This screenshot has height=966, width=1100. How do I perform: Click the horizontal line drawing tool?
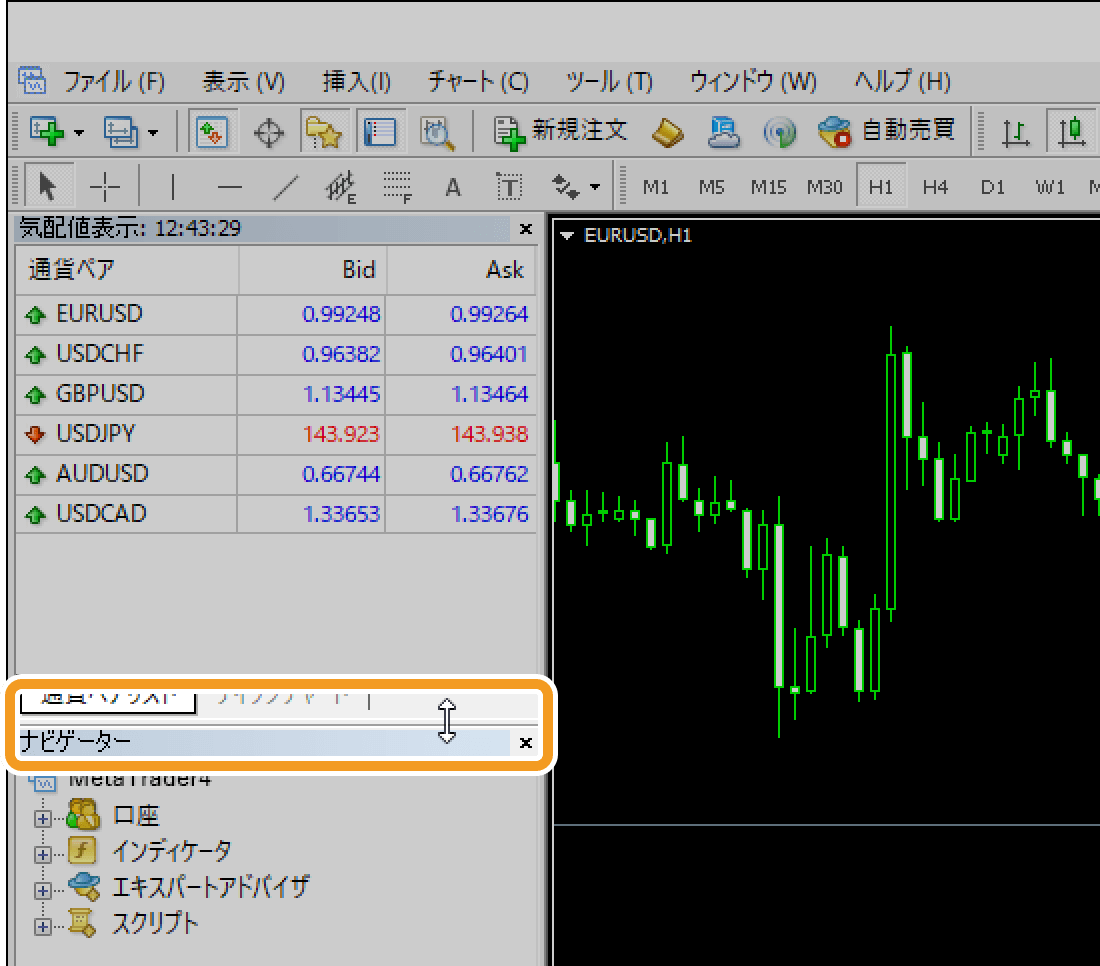tap(230, 186)
